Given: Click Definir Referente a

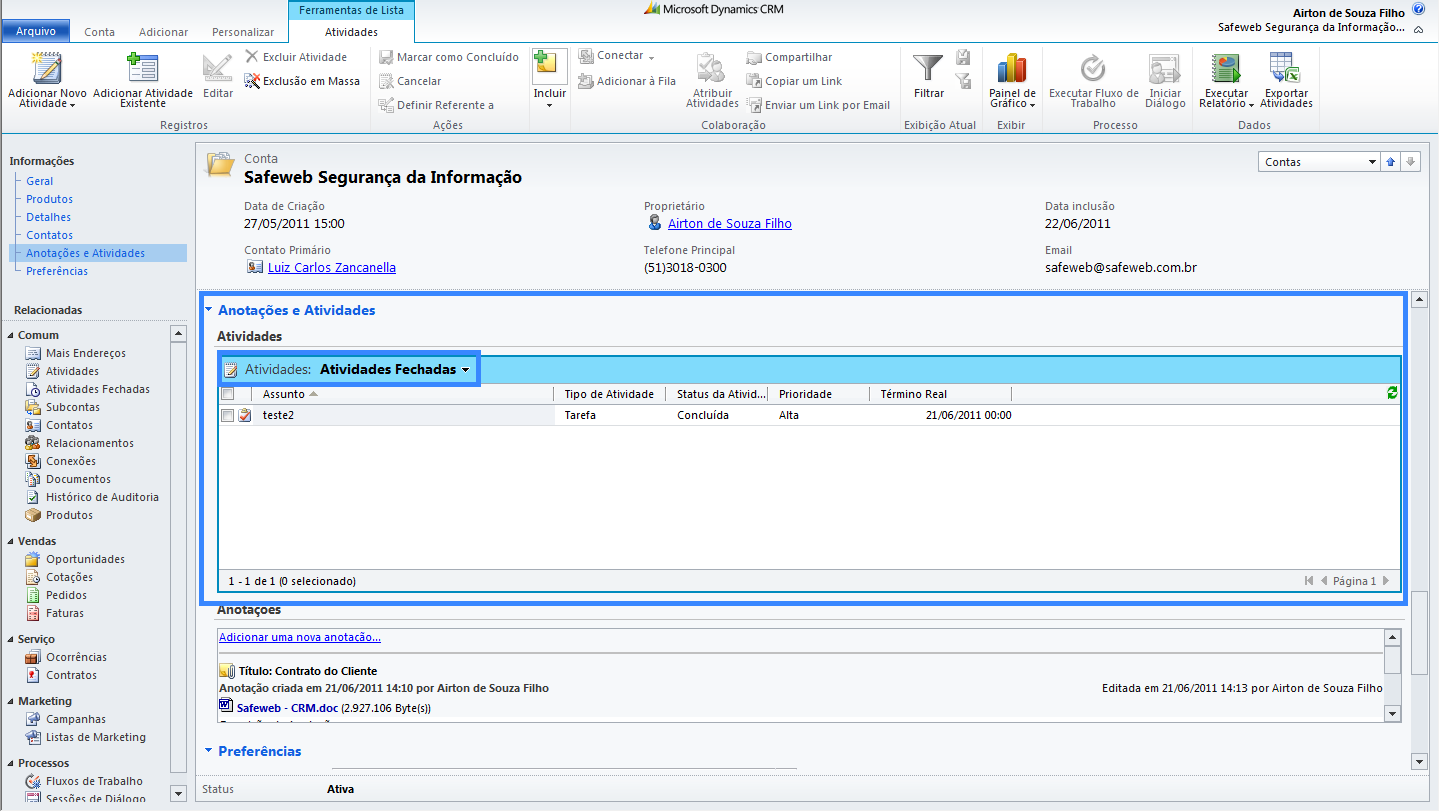Looking at the screenshot, I should coord(436,105).
